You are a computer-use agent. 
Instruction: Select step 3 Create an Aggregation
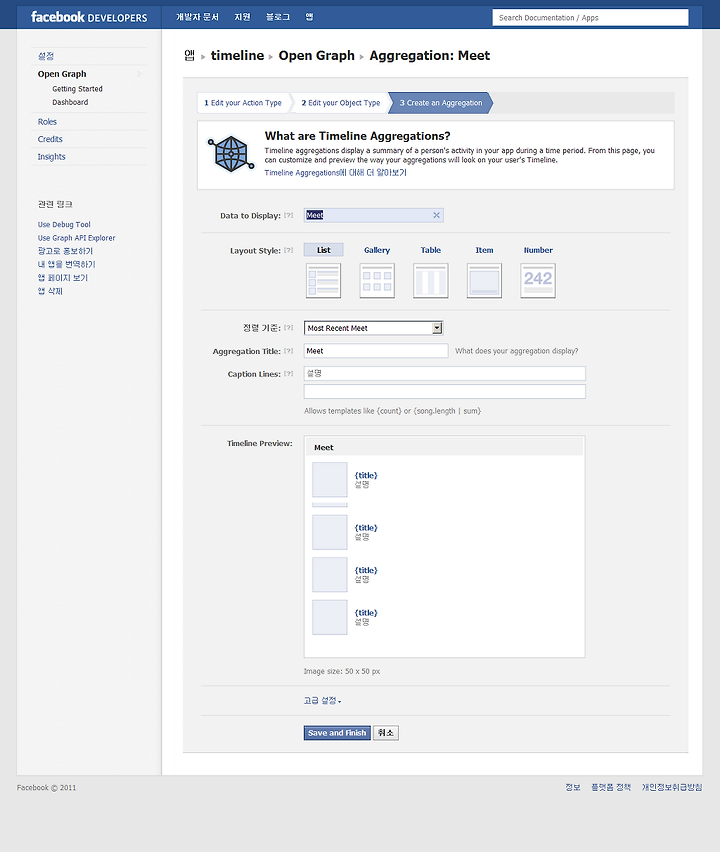click(441, 103)
